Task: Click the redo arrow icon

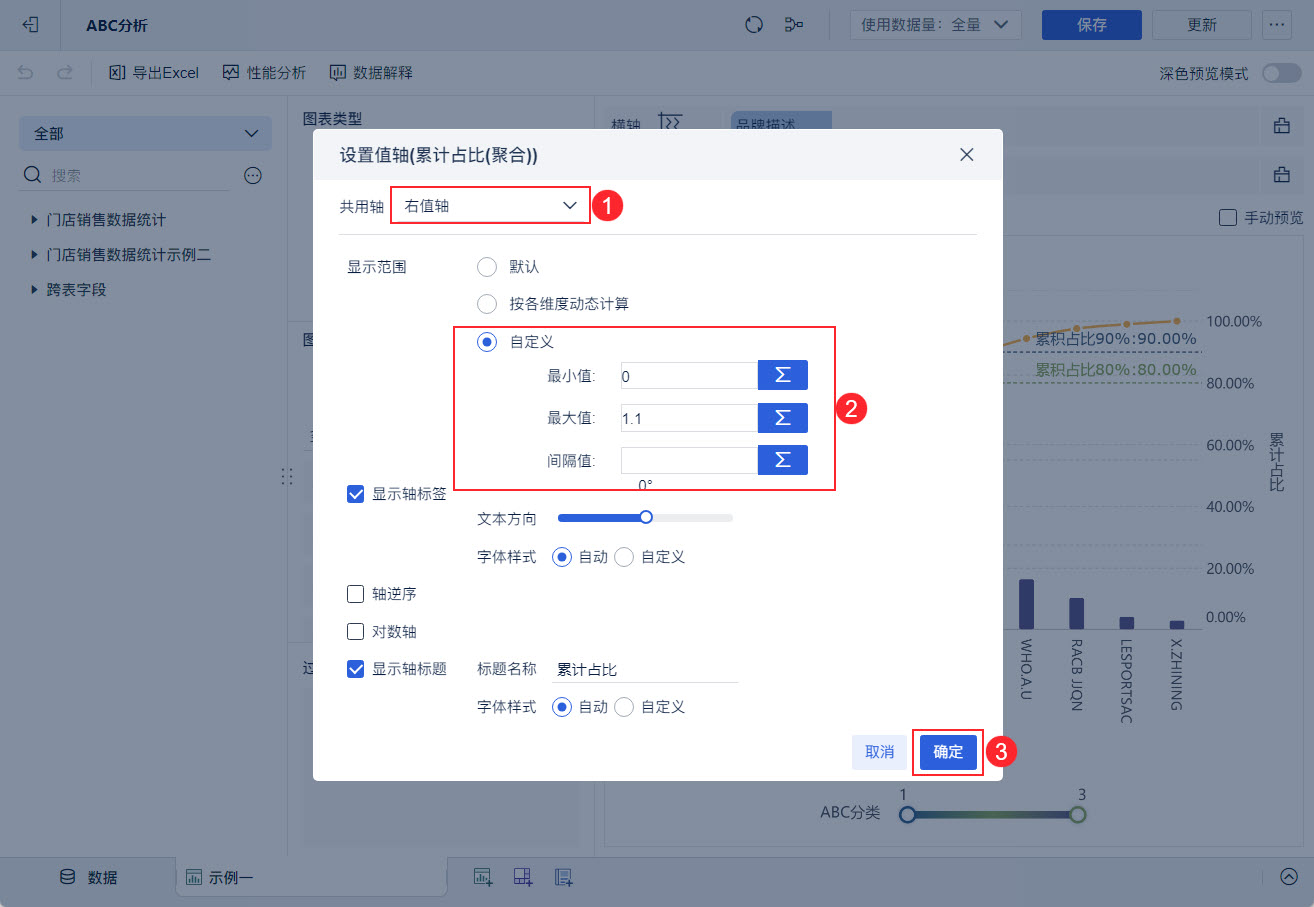Action: [x=64, y=73]
